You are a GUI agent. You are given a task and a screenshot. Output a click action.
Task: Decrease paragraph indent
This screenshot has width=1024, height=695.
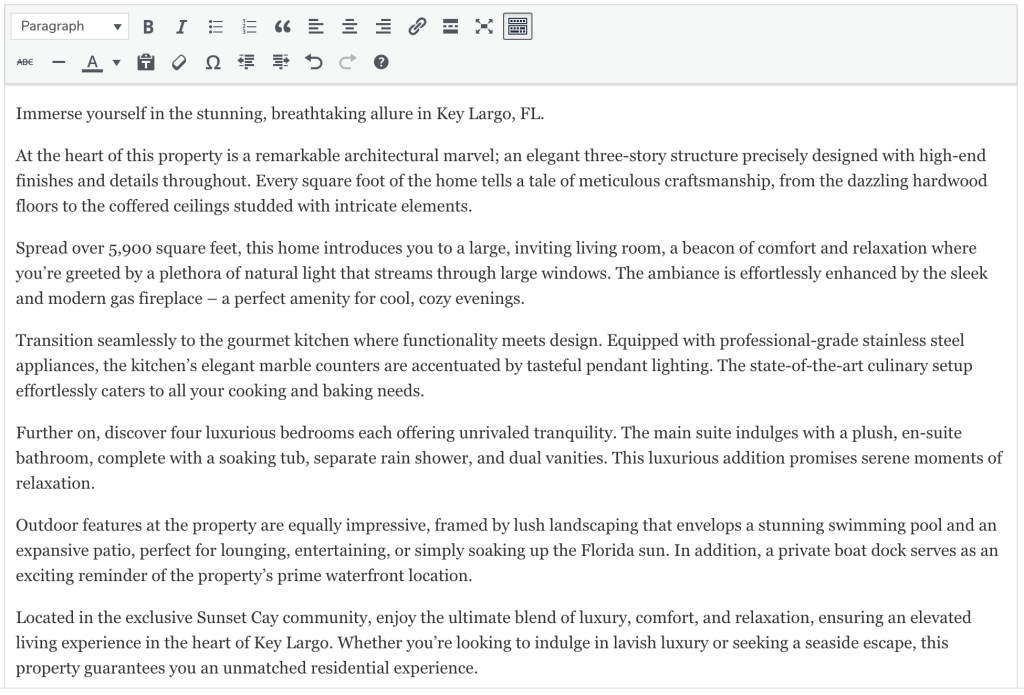point(246,62)
